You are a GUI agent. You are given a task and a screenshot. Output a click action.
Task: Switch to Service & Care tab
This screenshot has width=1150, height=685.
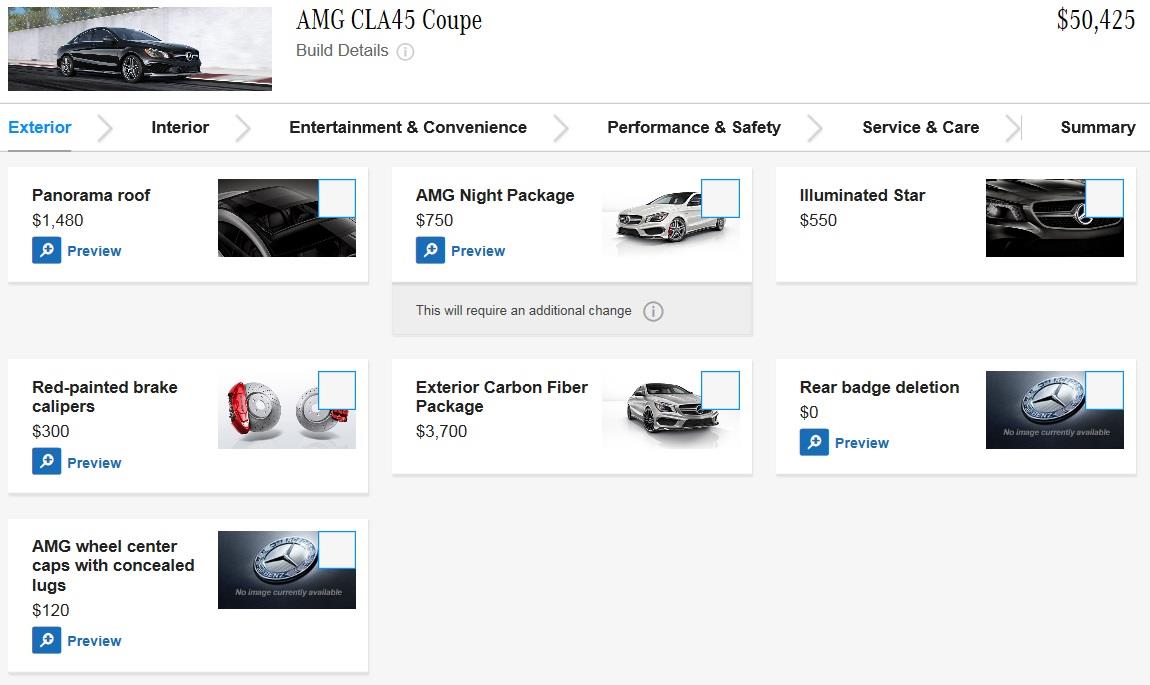(x=920, y=127)
